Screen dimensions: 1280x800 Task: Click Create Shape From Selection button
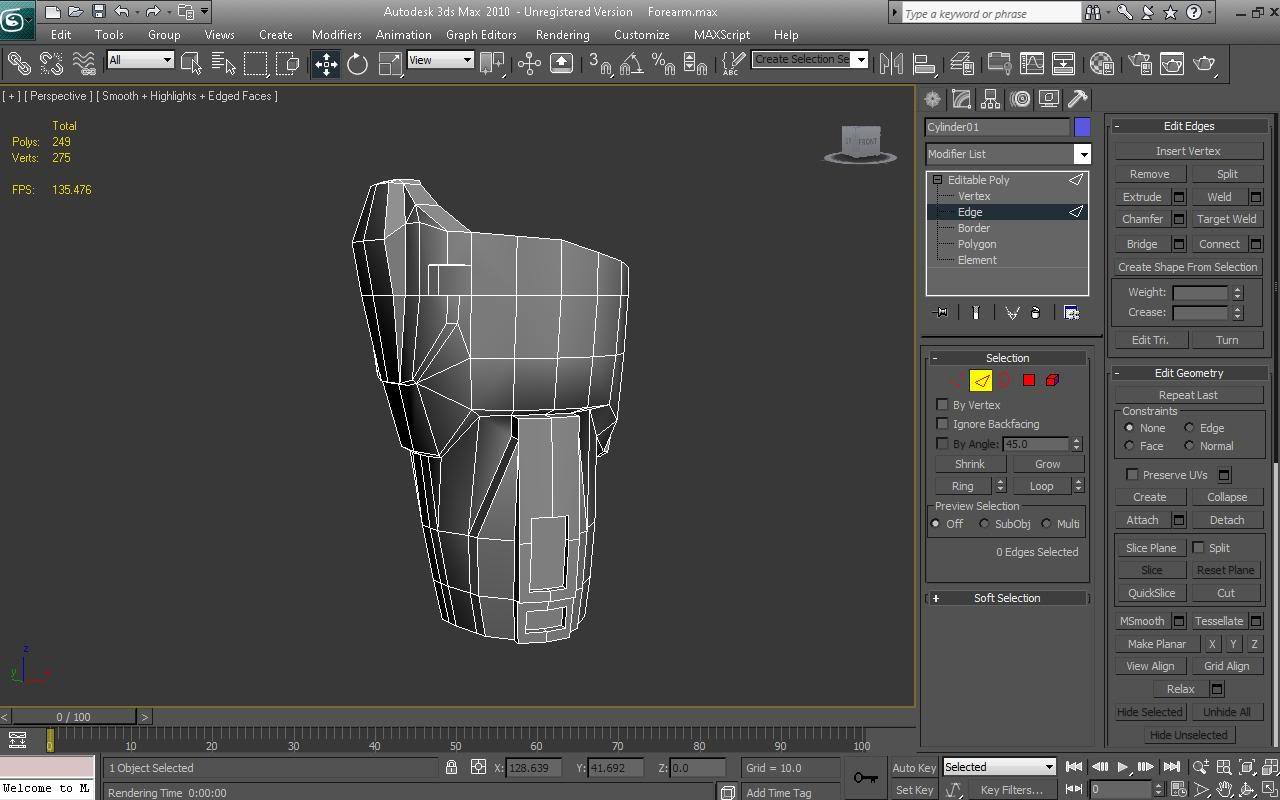point(1188,267)
